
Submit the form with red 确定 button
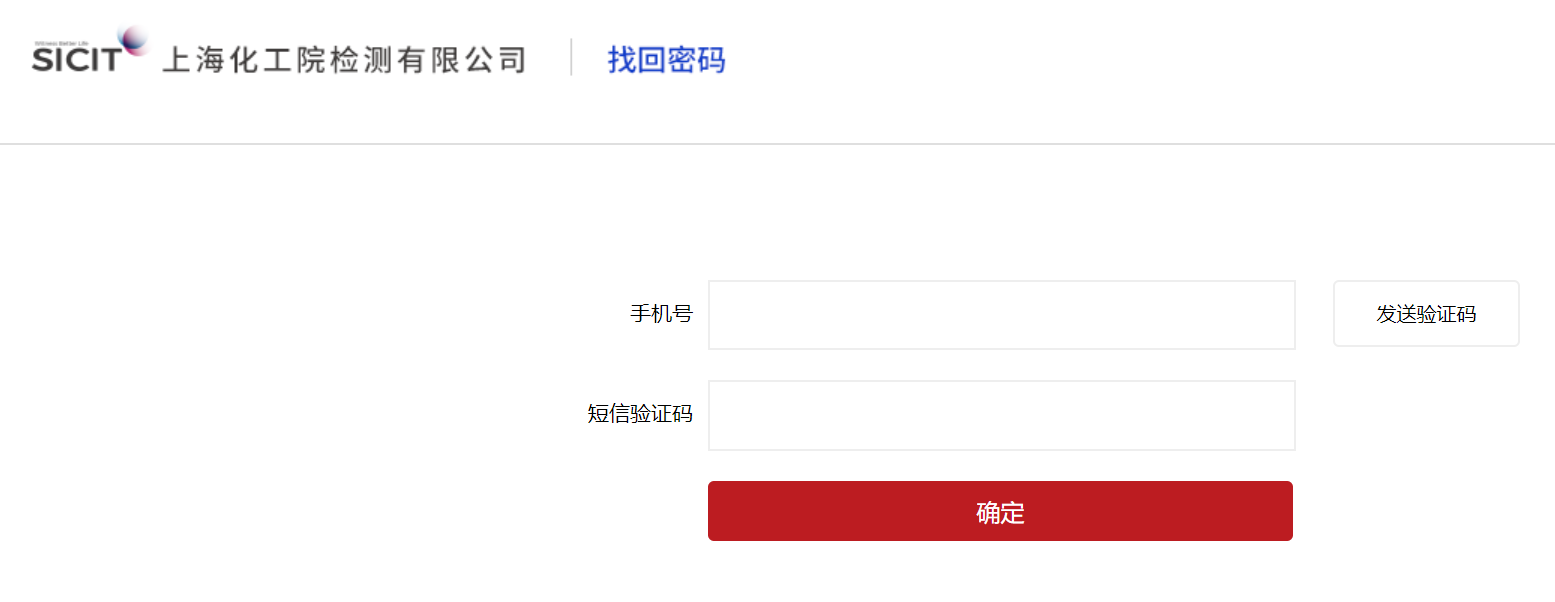pyautogui.click(x=1000, y=511)
